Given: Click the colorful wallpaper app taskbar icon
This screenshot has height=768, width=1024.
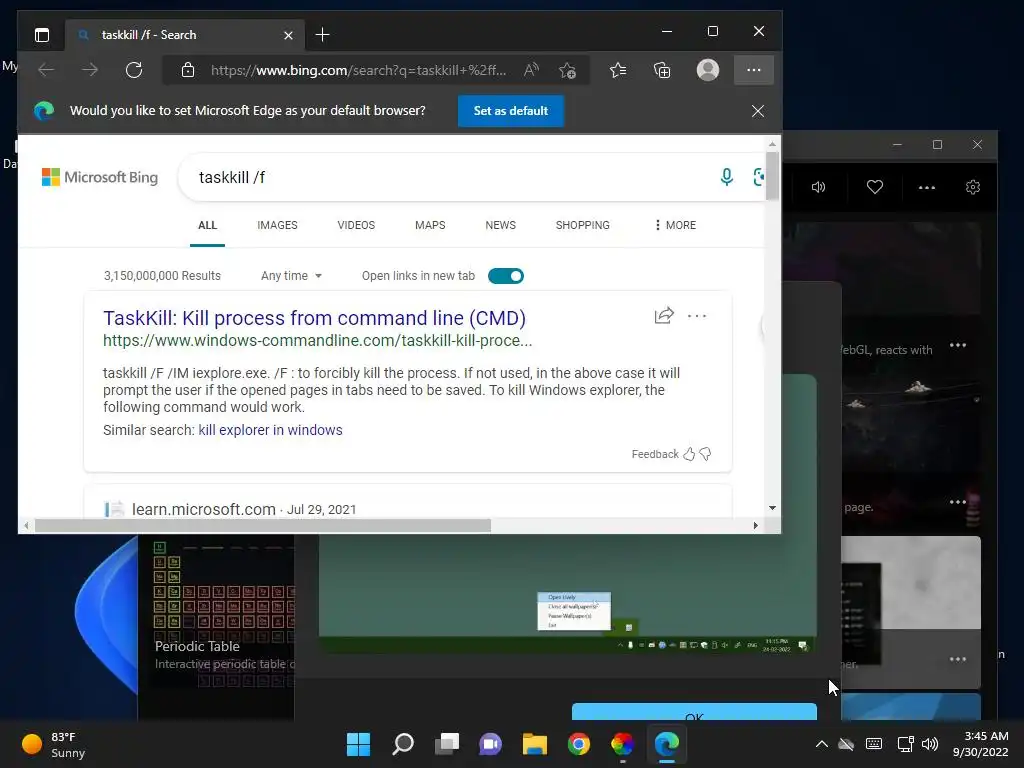Looking at the screenshot, I should click(622, 744).
